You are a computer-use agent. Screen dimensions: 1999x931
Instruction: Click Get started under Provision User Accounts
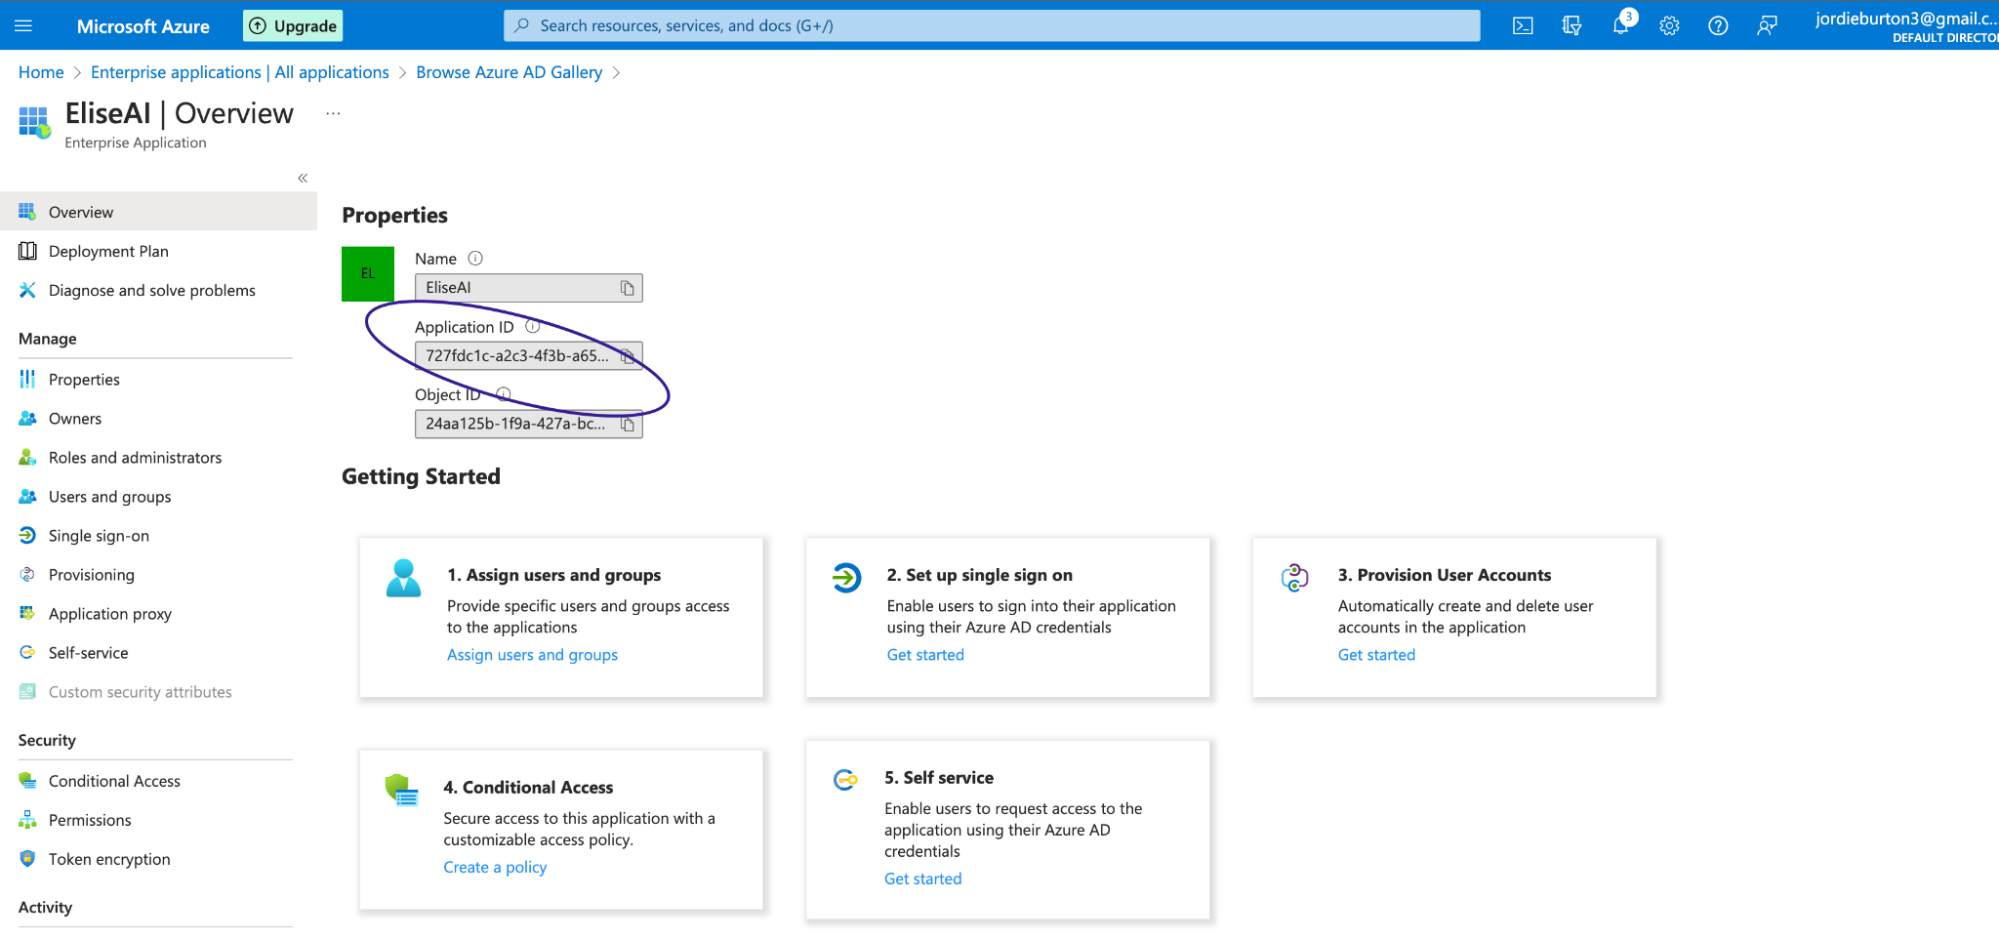pyautogui.click(x=1376, y=654)
